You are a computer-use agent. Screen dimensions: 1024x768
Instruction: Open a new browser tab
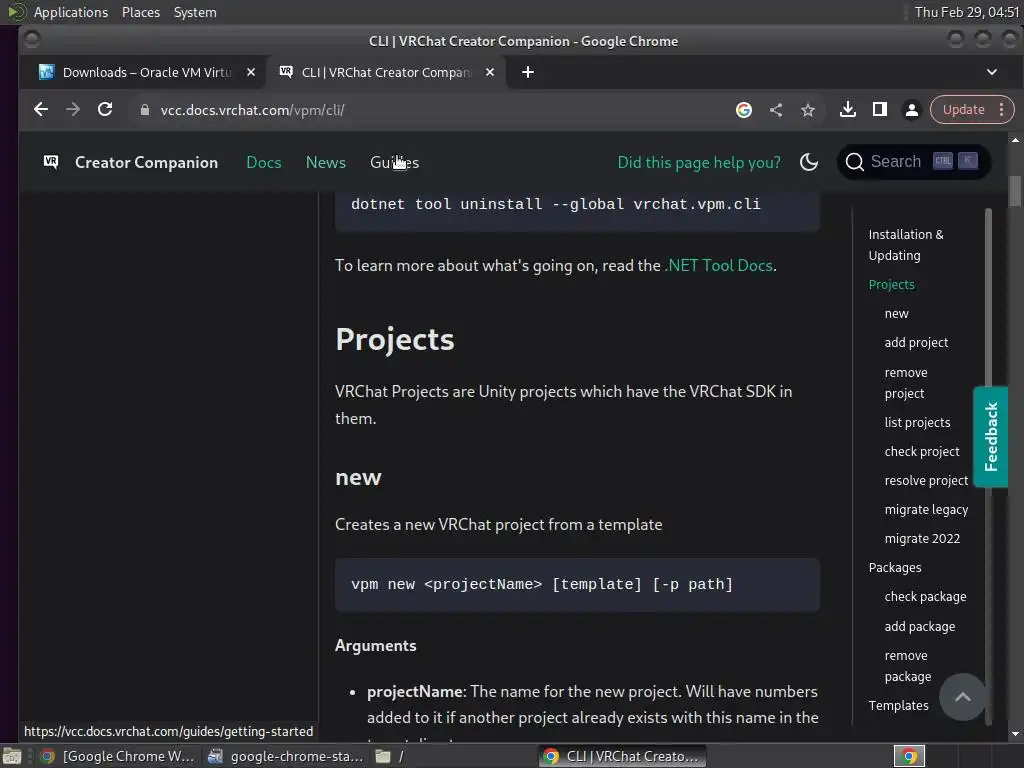pyautogui.click(x=528, y=72)
